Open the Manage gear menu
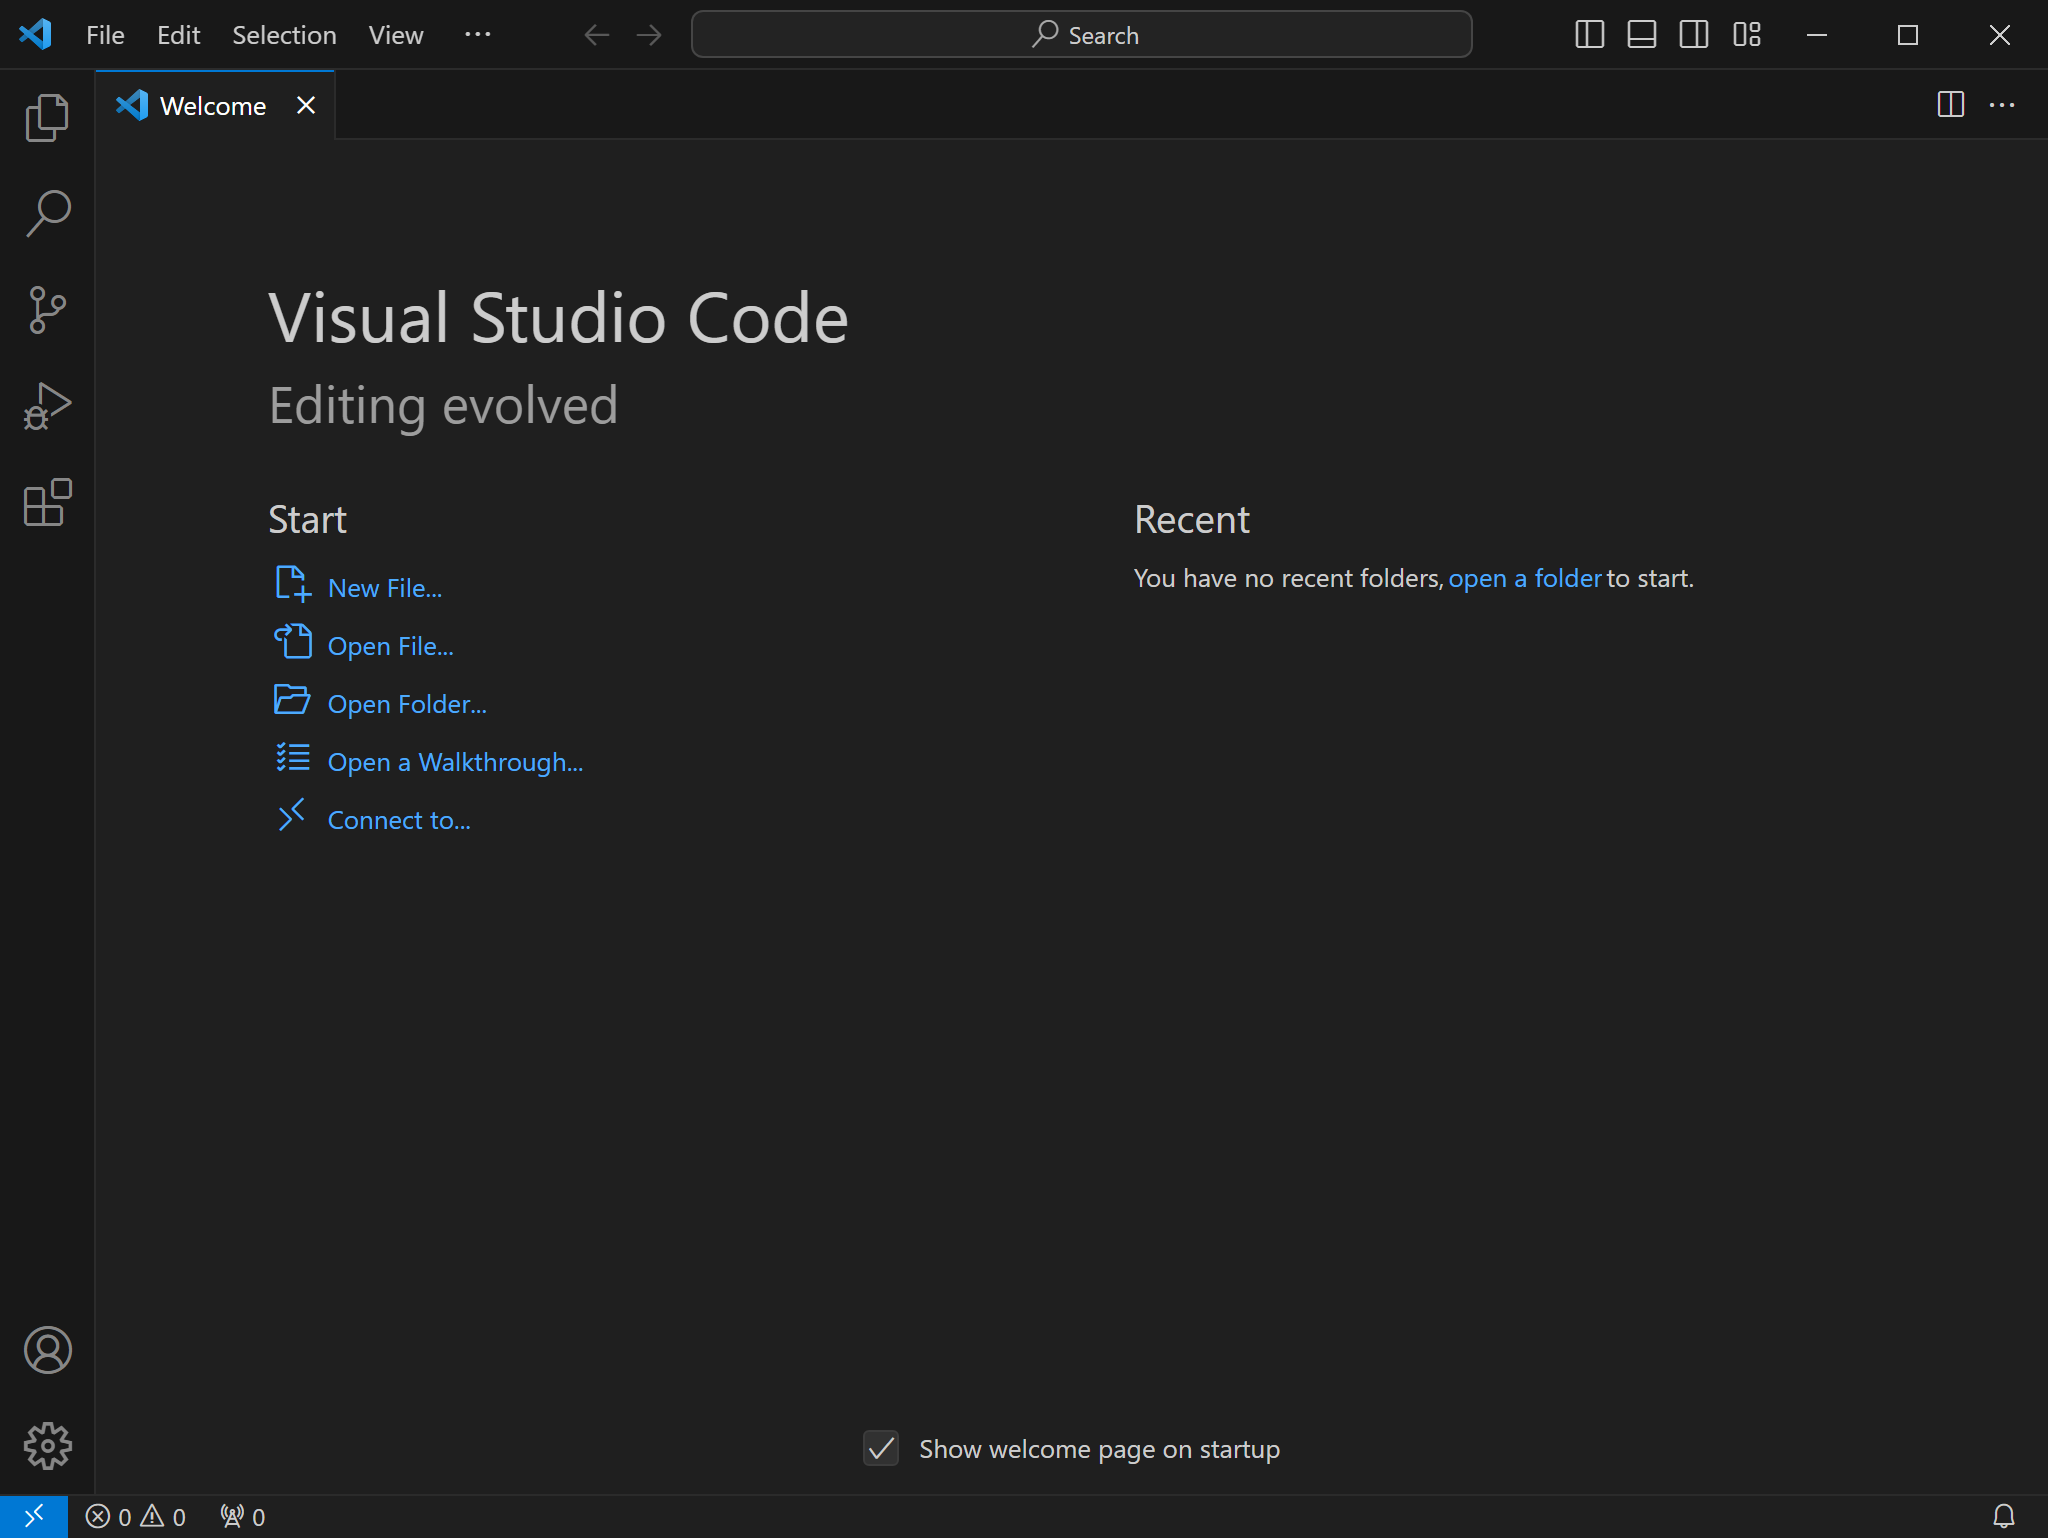2048x1538 pixels. point(47,1446)
